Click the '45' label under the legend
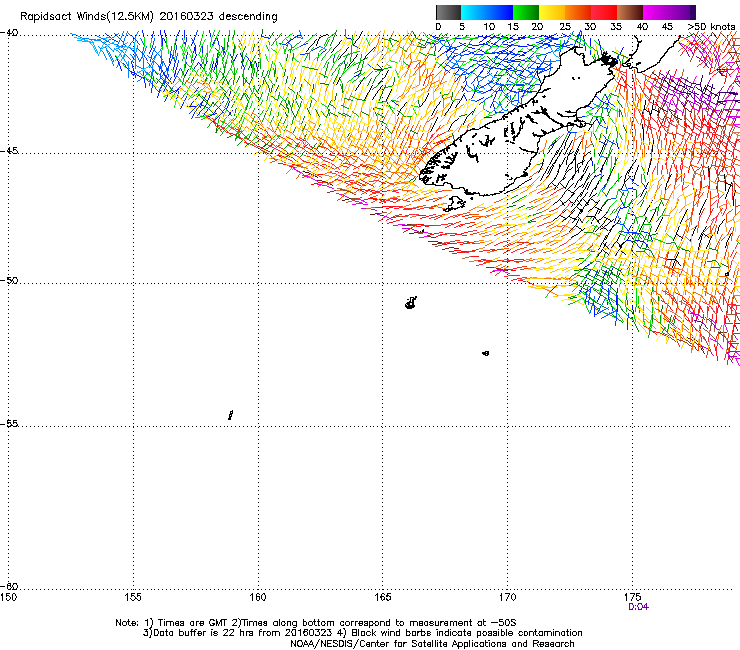Image resolution: width=740 pixels, height=650 pixels. click(667, 27)
